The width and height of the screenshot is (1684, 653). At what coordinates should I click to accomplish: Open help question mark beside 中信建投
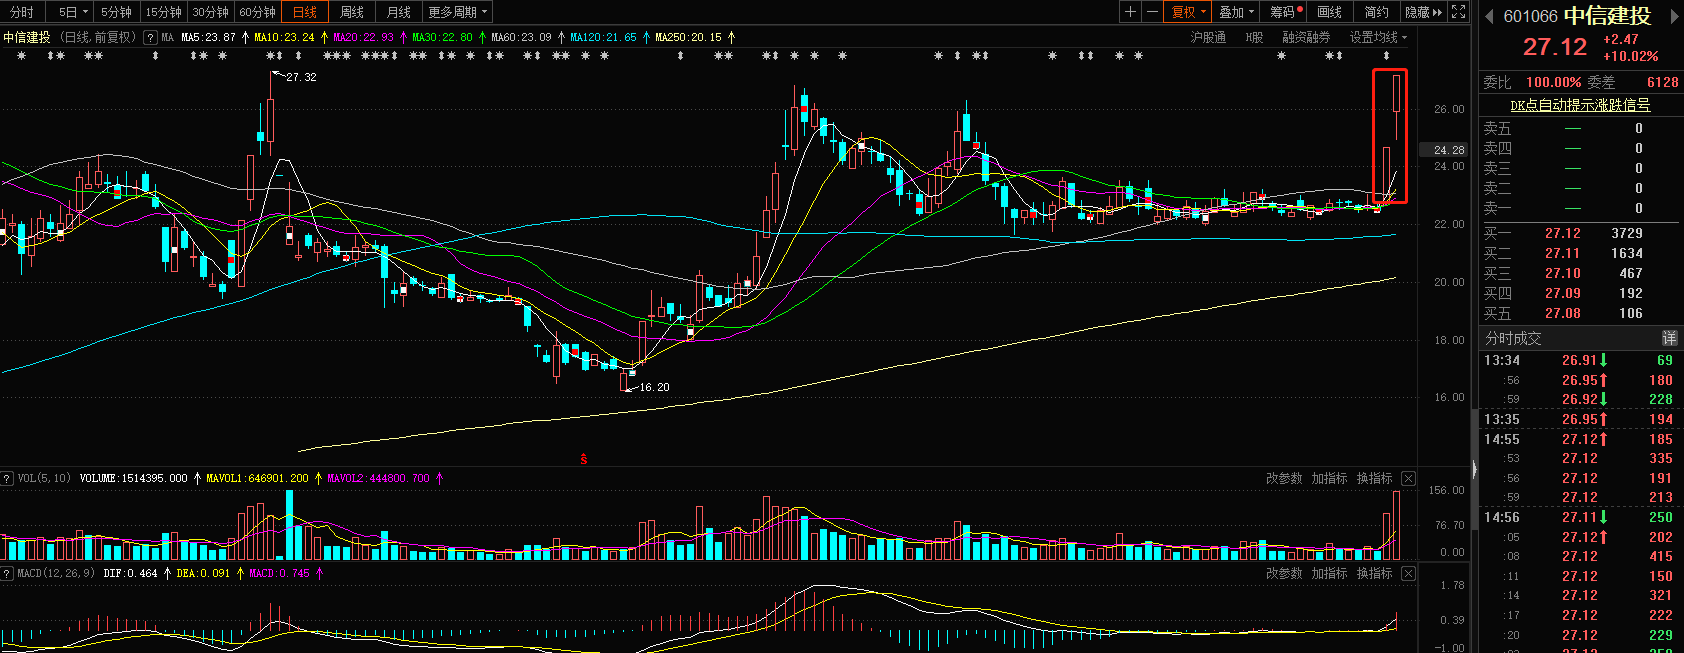tap(150, 37)
